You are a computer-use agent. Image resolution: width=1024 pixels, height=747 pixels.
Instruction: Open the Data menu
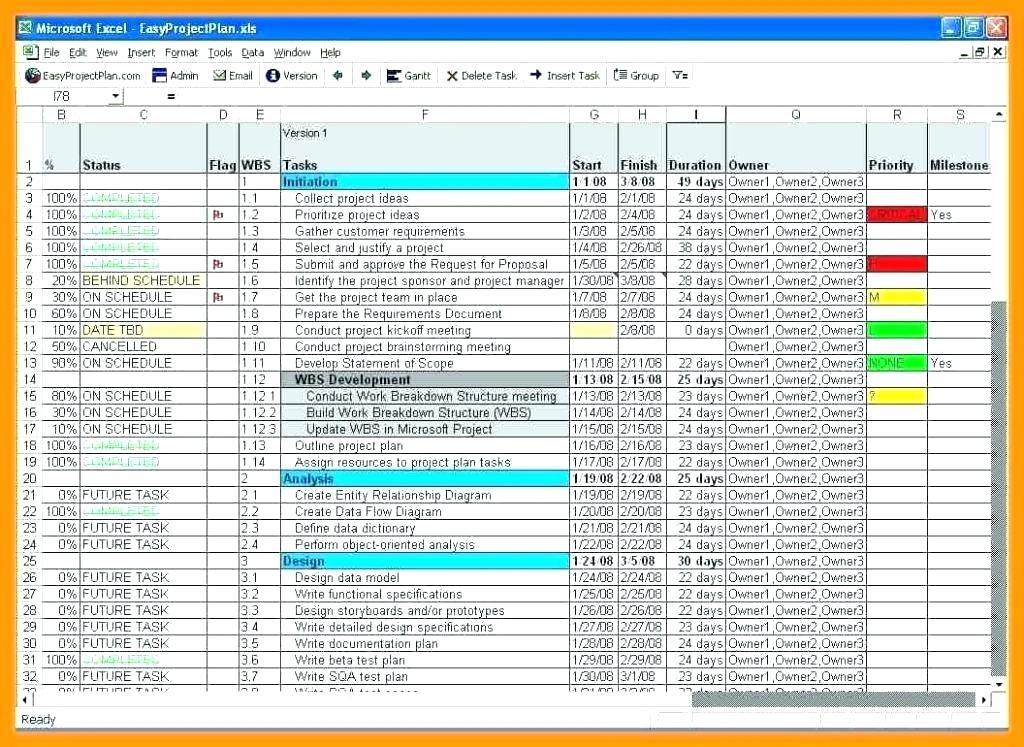253,53
